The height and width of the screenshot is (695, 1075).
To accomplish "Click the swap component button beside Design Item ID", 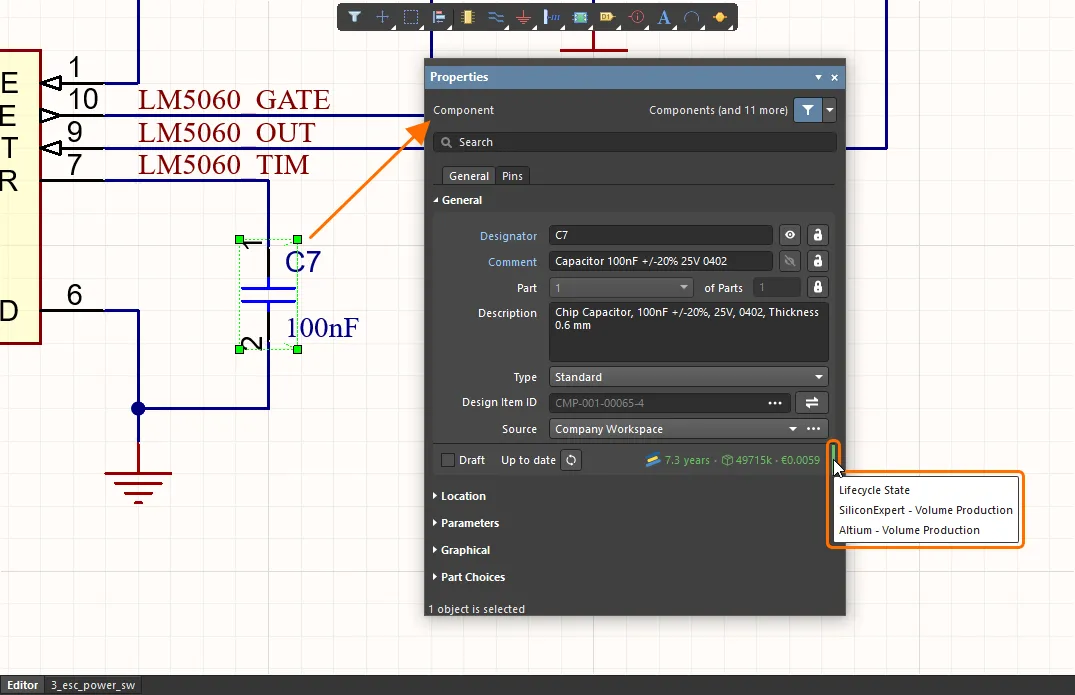I will [x=812, y=403].
